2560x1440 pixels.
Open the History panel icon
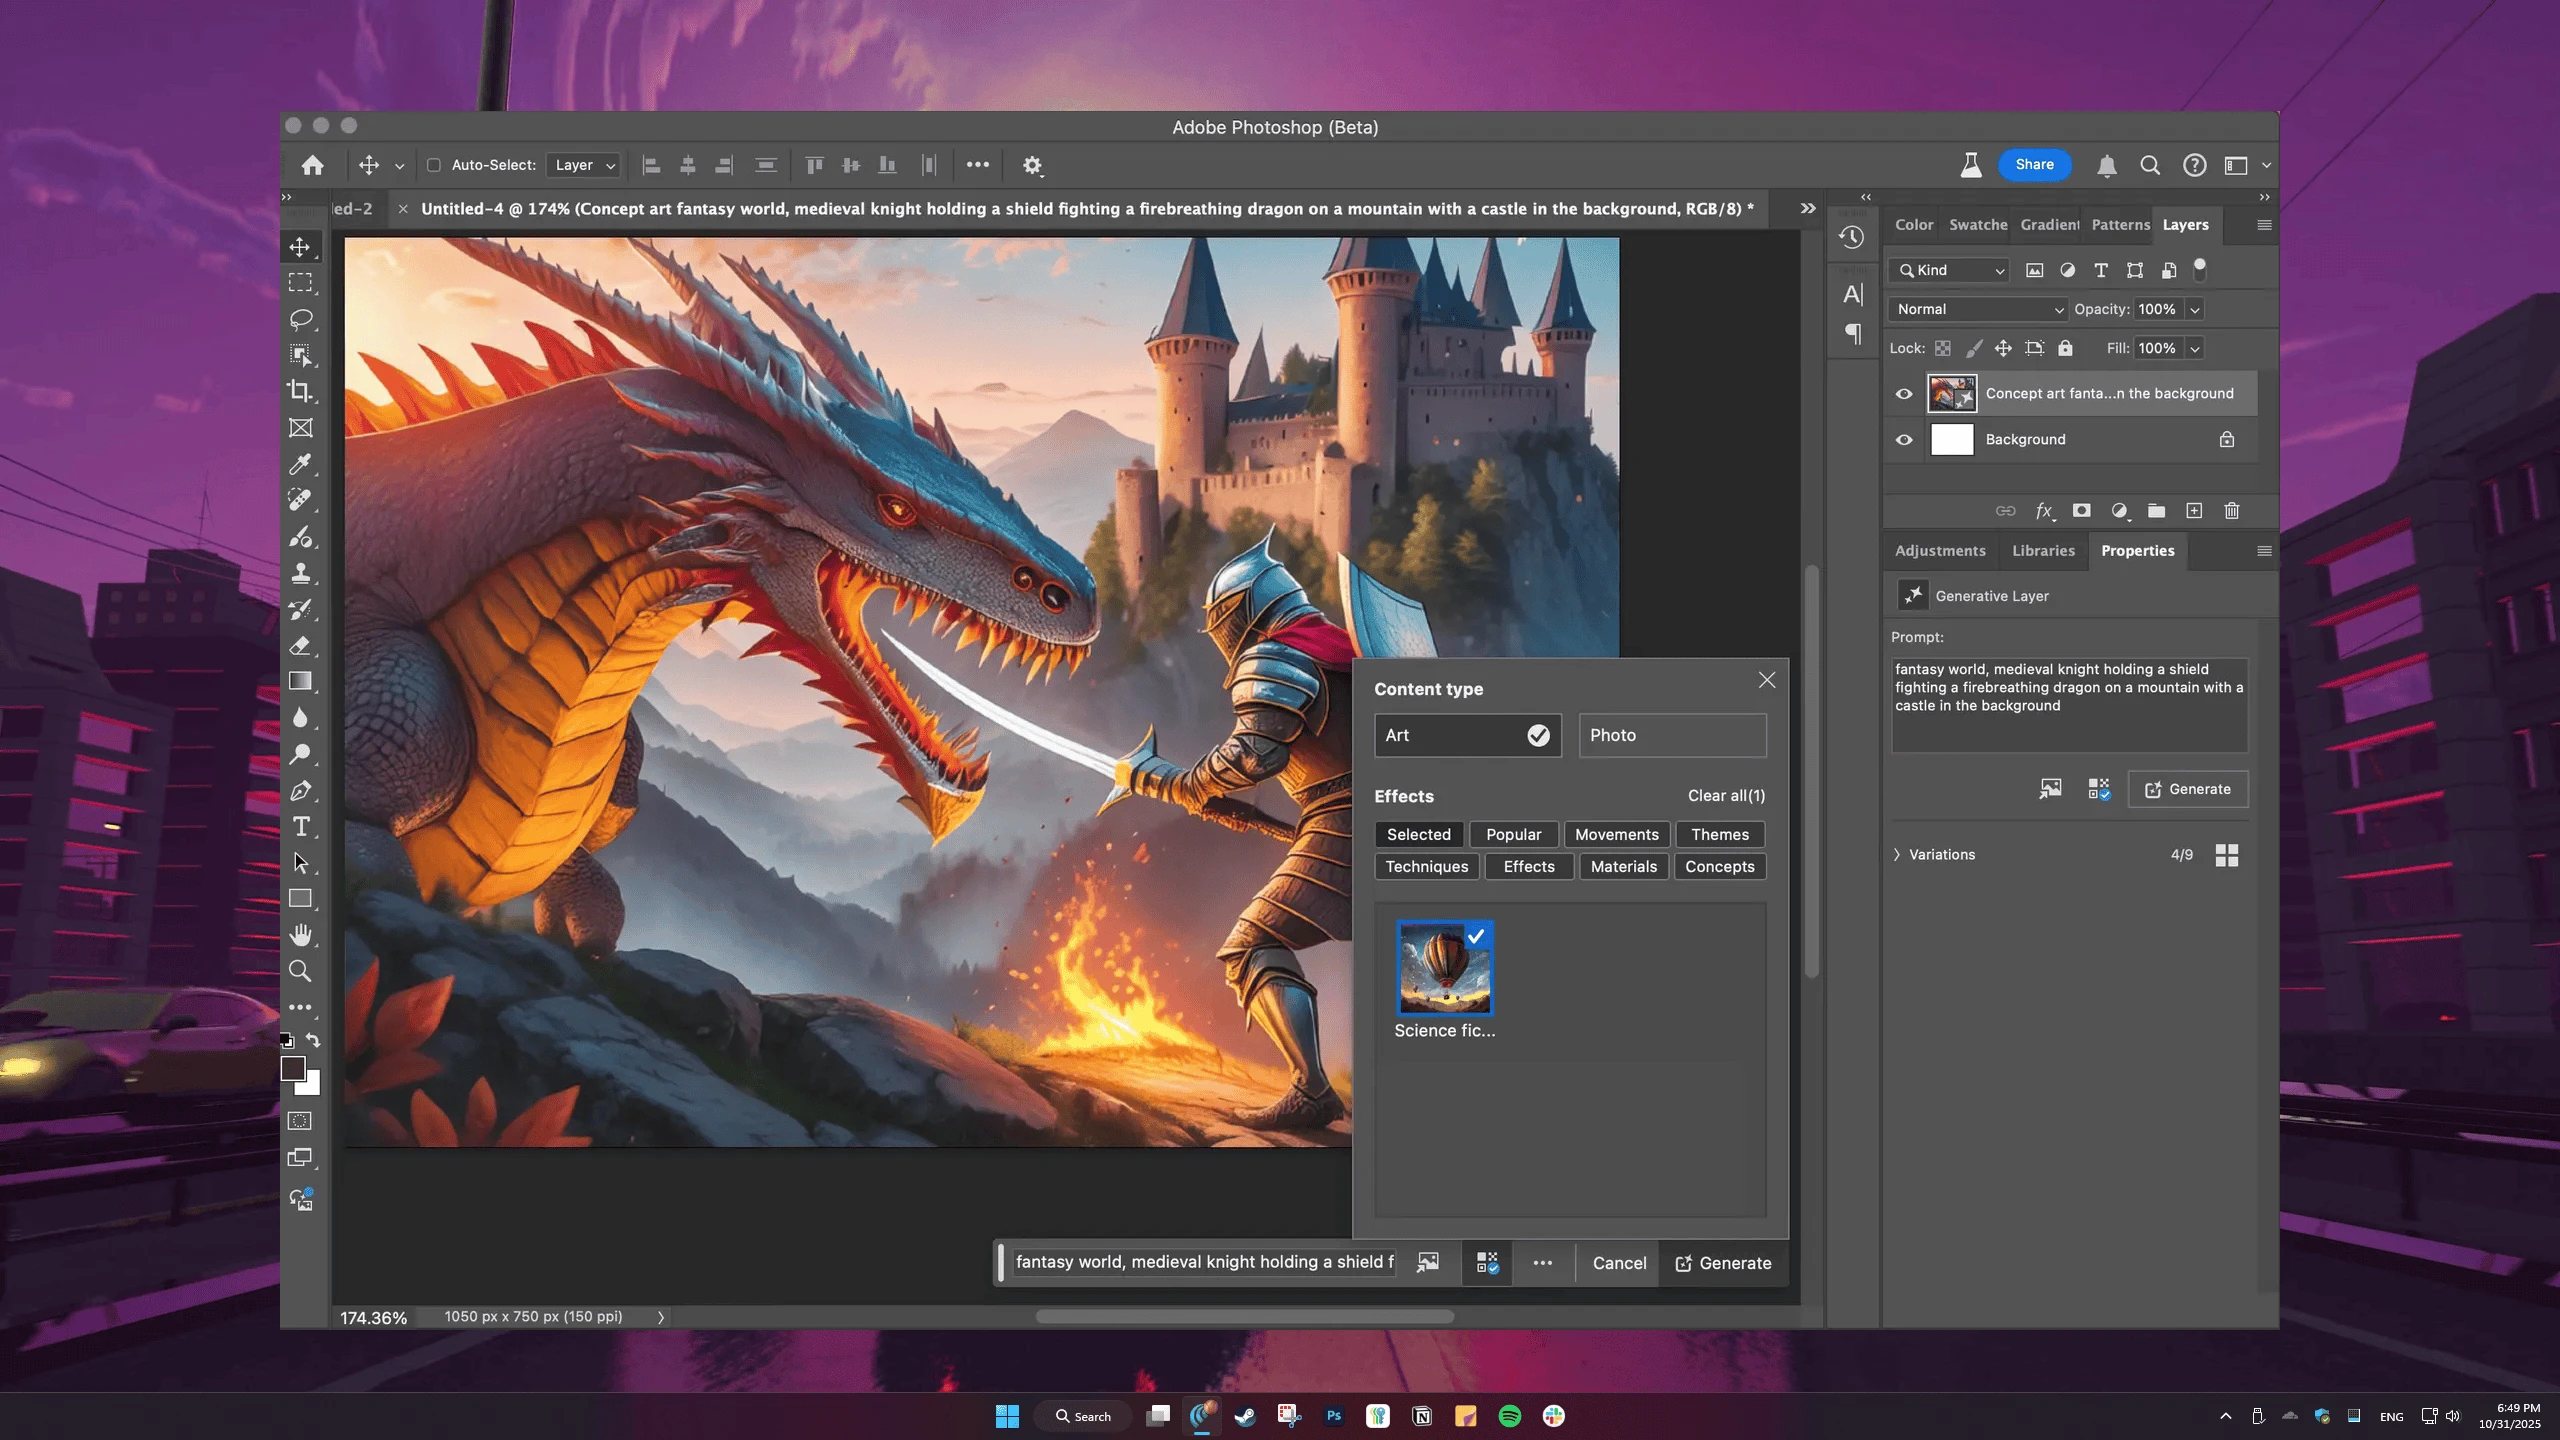1851,238
